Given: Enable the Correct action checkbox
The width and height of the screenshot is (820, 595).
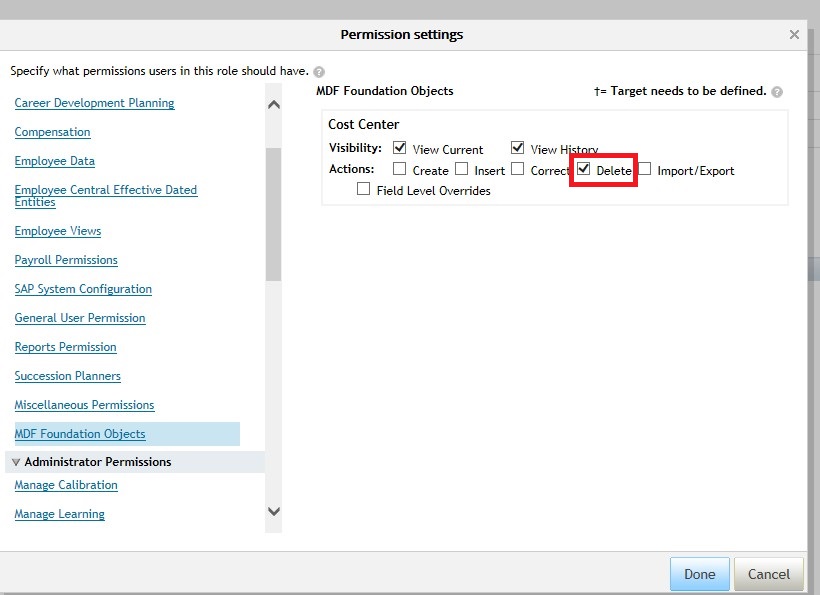Looking at the screenshot, I should point(517,169).
